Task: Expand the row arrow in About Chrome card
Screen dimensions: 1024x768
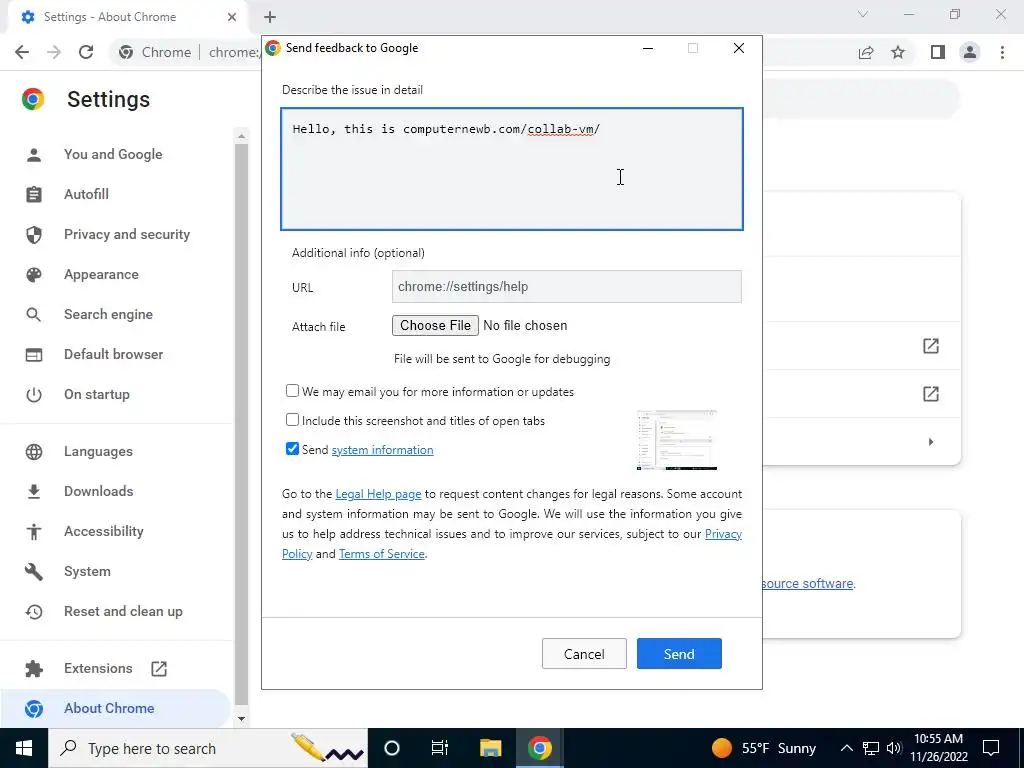Action: (x=931, y=442)
